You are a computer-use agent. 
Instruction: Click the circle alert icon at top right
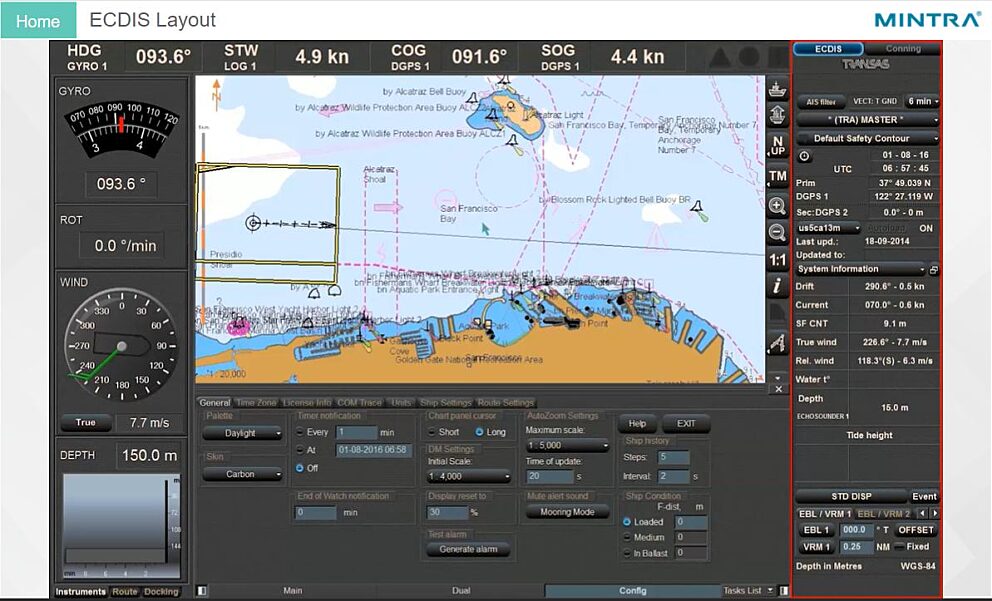(x=748, y=58)
